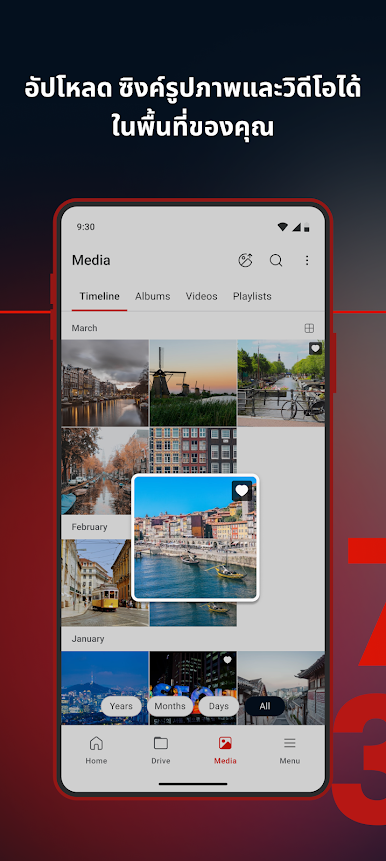Image resolution: width=386 pixels, height=861 pixels.
Task: Open the colorful building facades photo
Action: (x=193, y=450)
